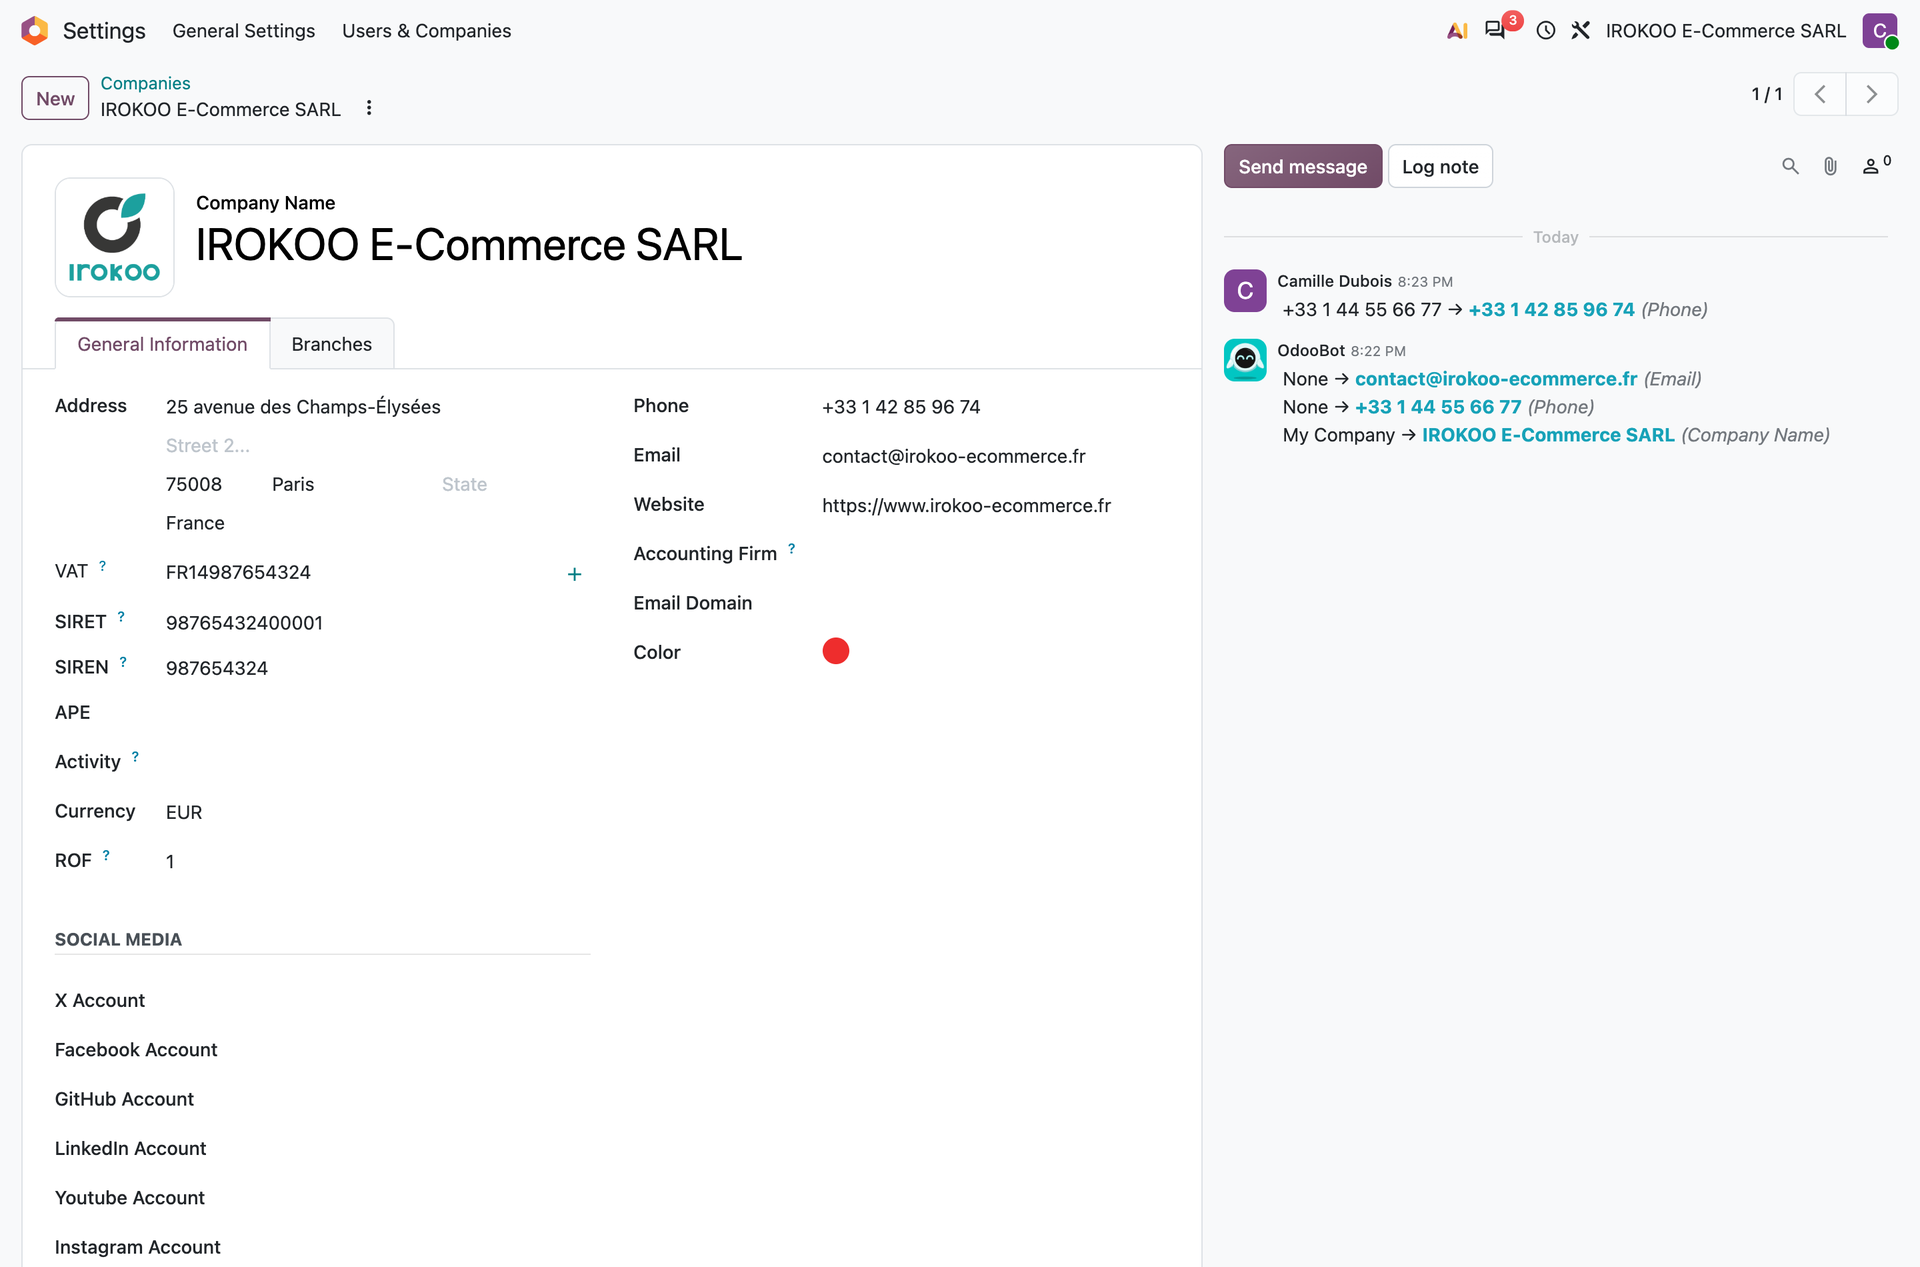Go to the next record arrow
The width and height of the screenshot is (1920, 1267).
point(1872,94)
